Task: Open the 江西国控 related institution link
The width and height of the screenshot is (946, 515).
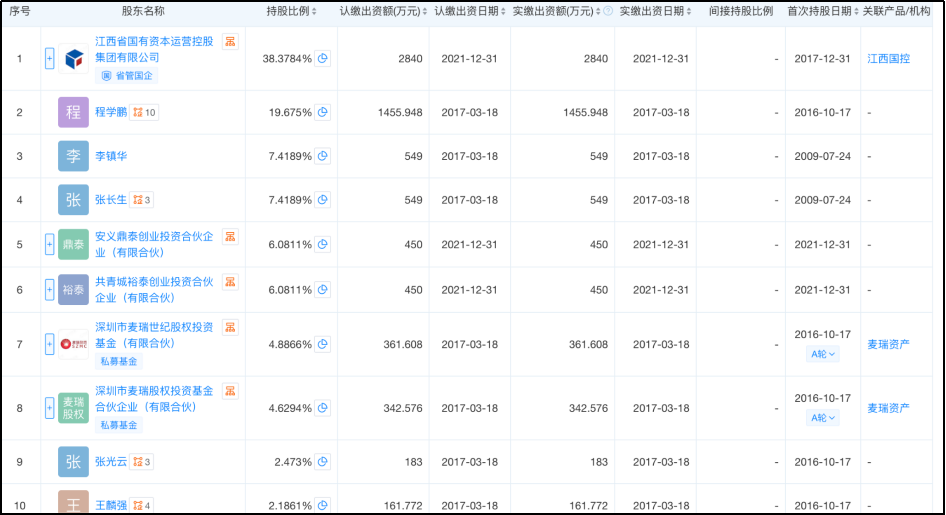Action: click(888, 59)
